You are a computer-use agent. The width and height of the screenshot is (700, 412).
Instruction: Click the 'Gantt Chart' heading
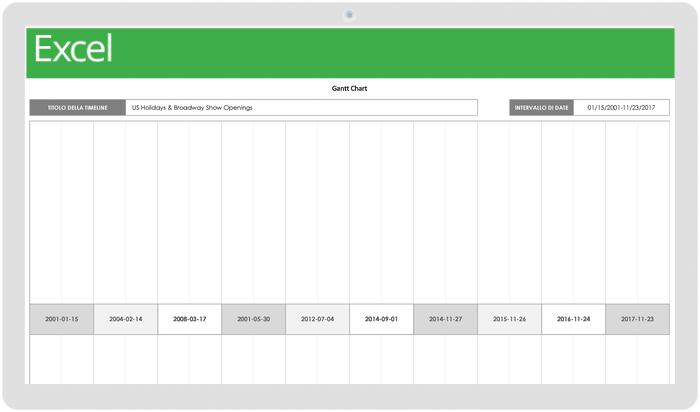[349, 88]
